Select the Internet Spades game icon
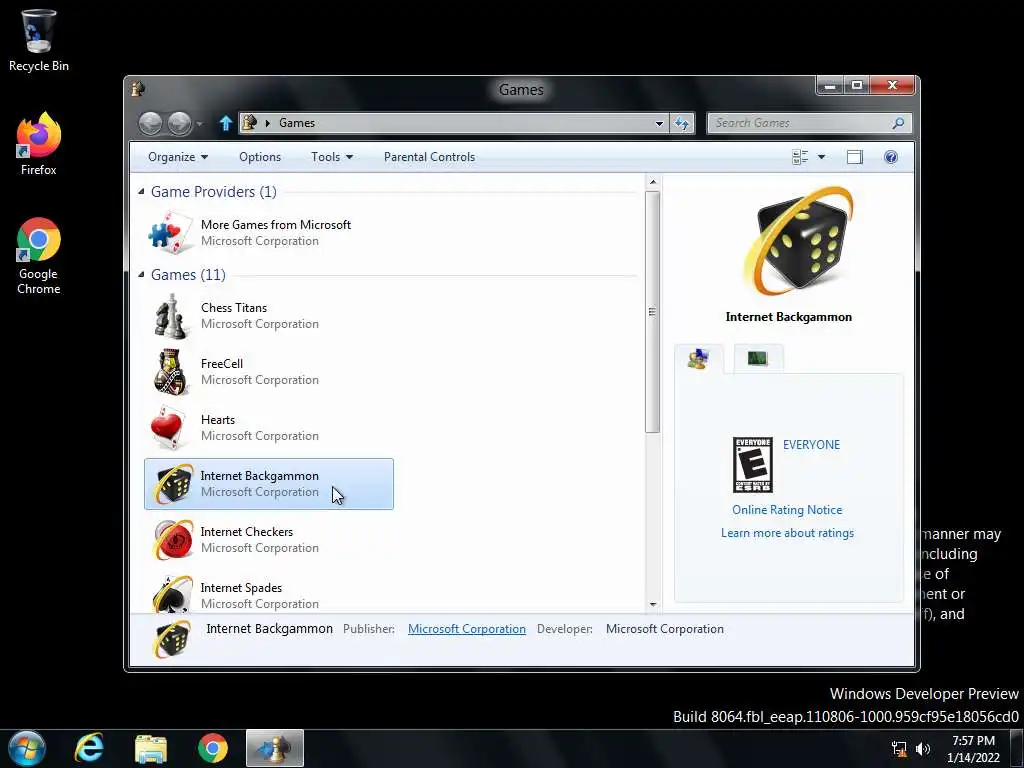 point(172,594)
